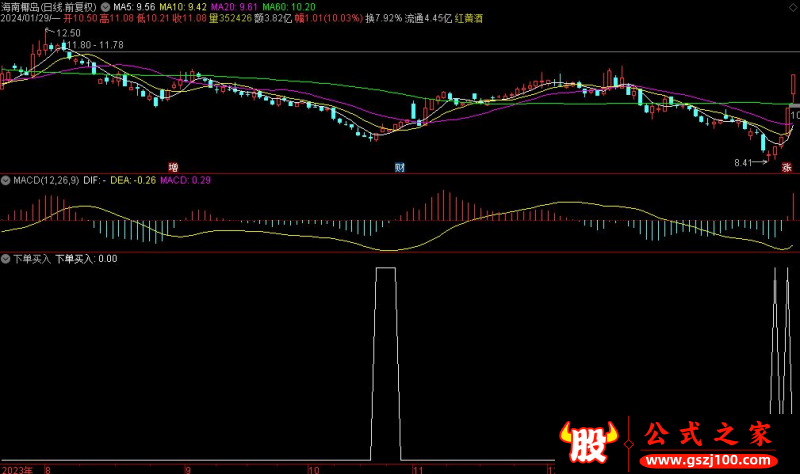Open the main chart indicator dropdown circle

click(x=105, y=7)
